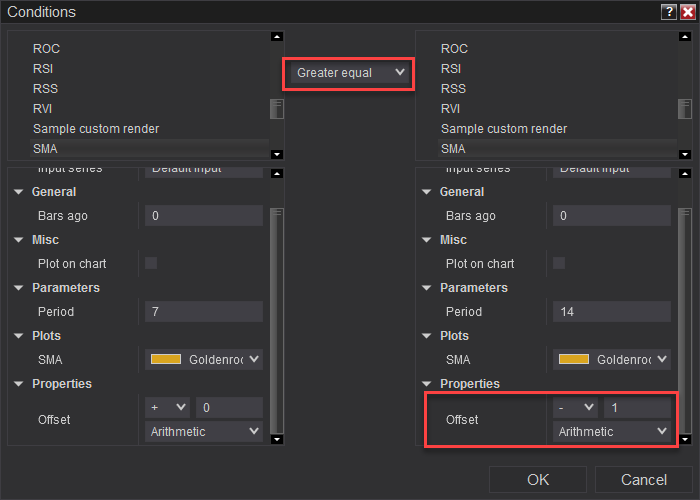Click the left Offset value field
The width and height of the screenshot is (700, 500).
click(x=229, y=408)
